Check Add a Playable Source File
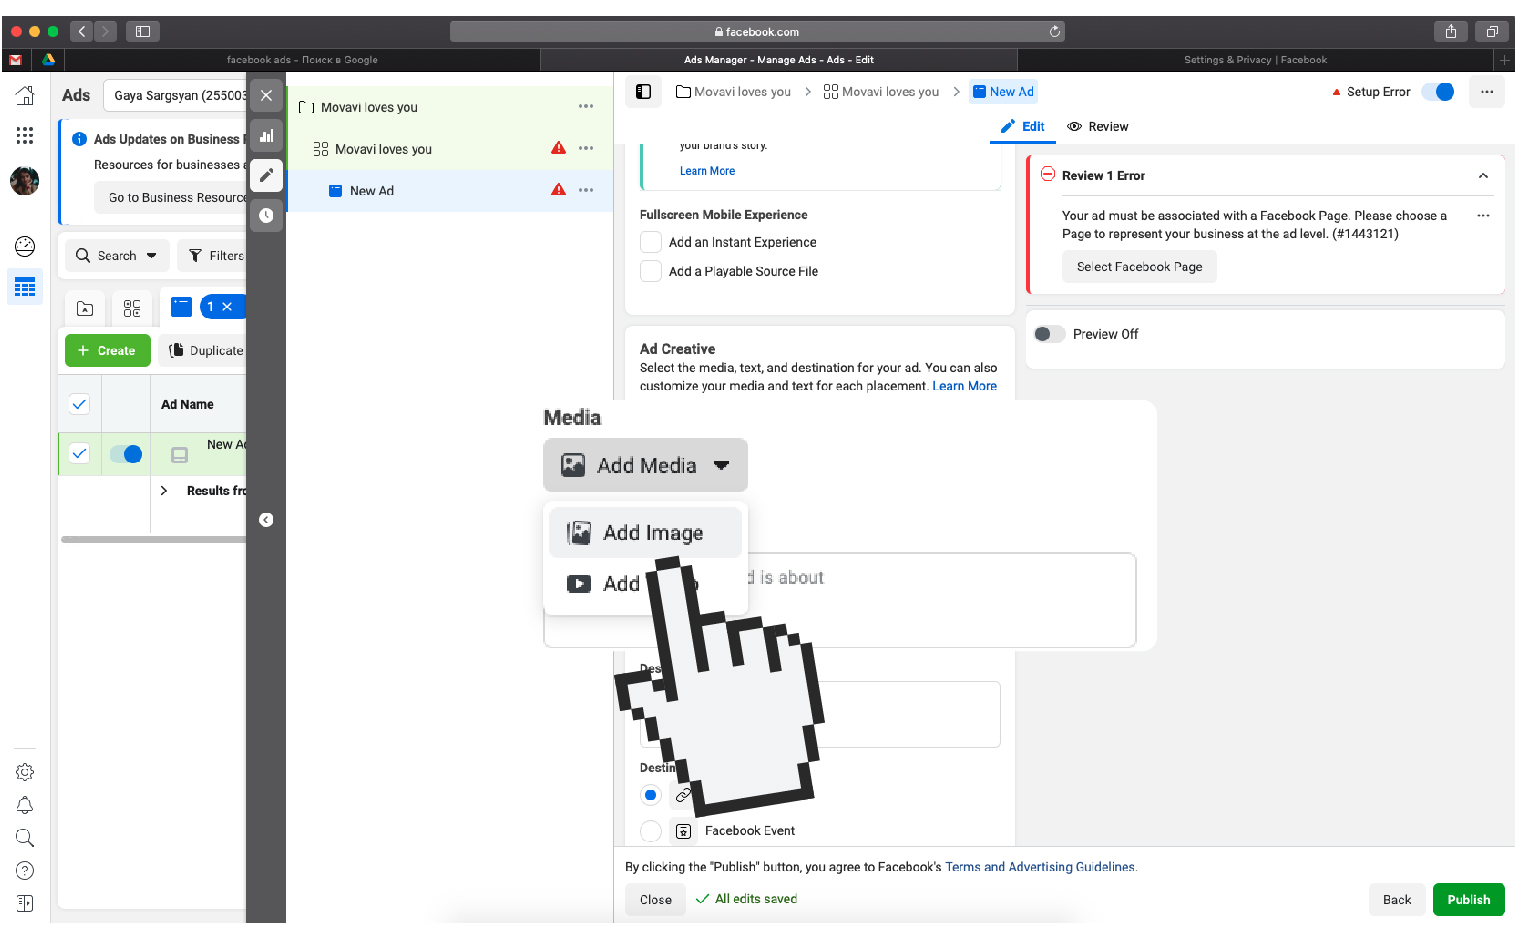 pos(651,271)
